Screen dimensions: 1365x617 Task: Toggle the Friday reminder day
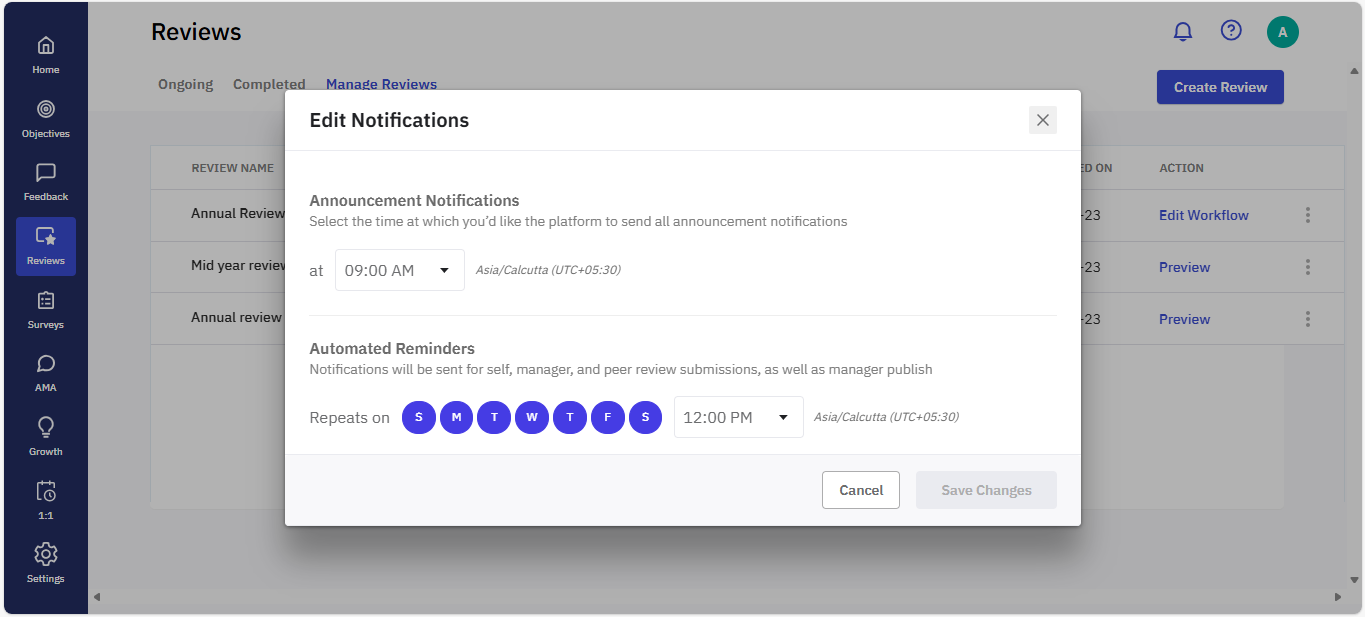pos(608,417)
